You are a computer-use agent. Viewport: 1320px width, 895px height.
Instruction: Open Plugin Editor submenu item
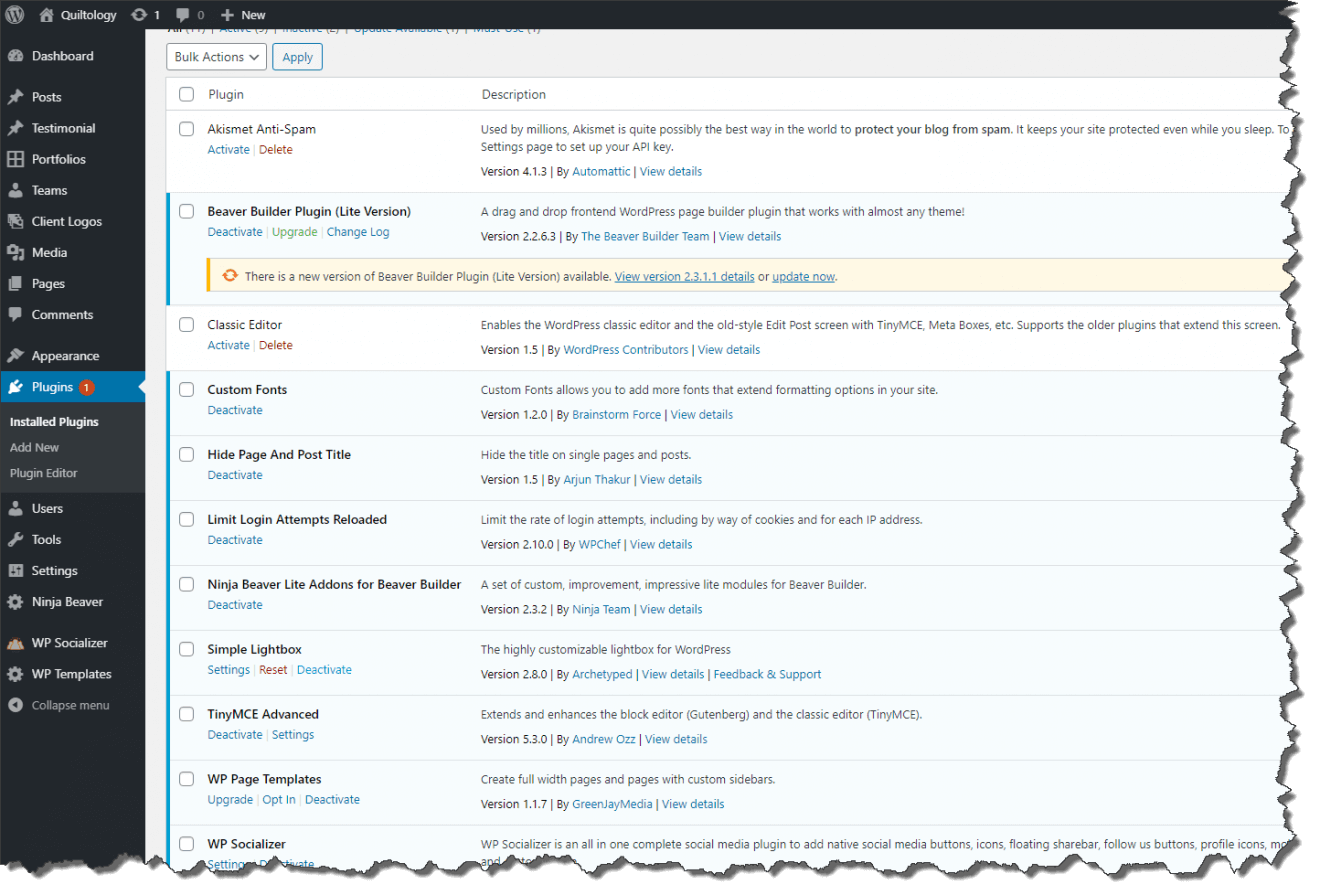[x=43, y=473]
